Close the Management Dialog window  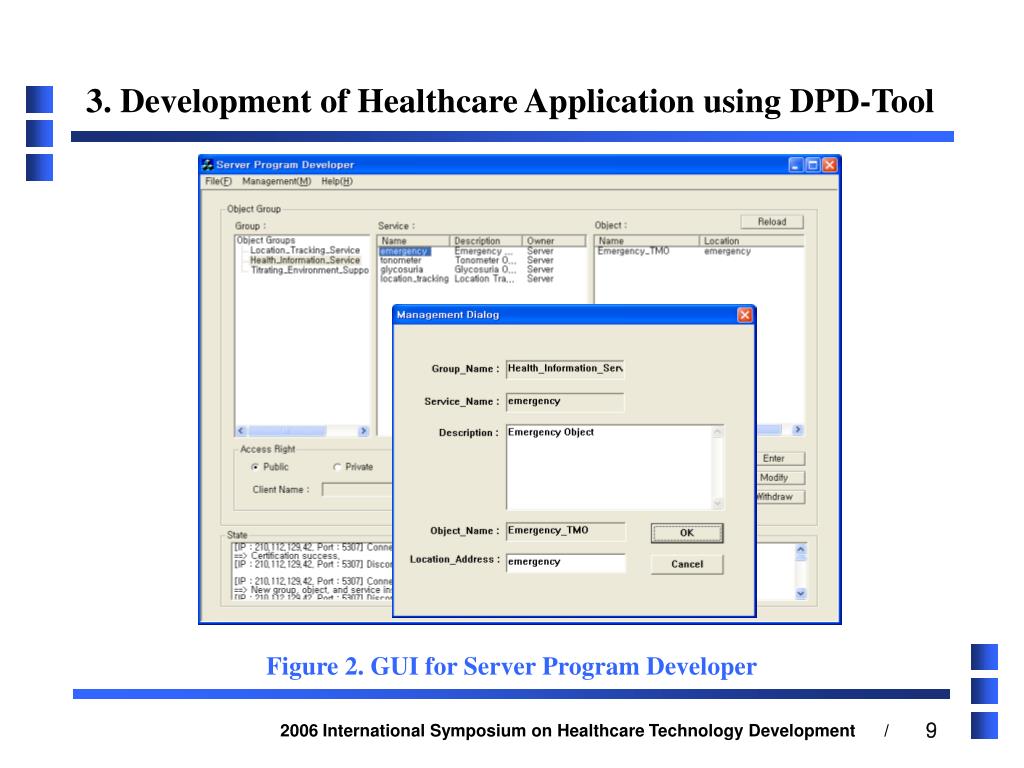click(744, 315)
